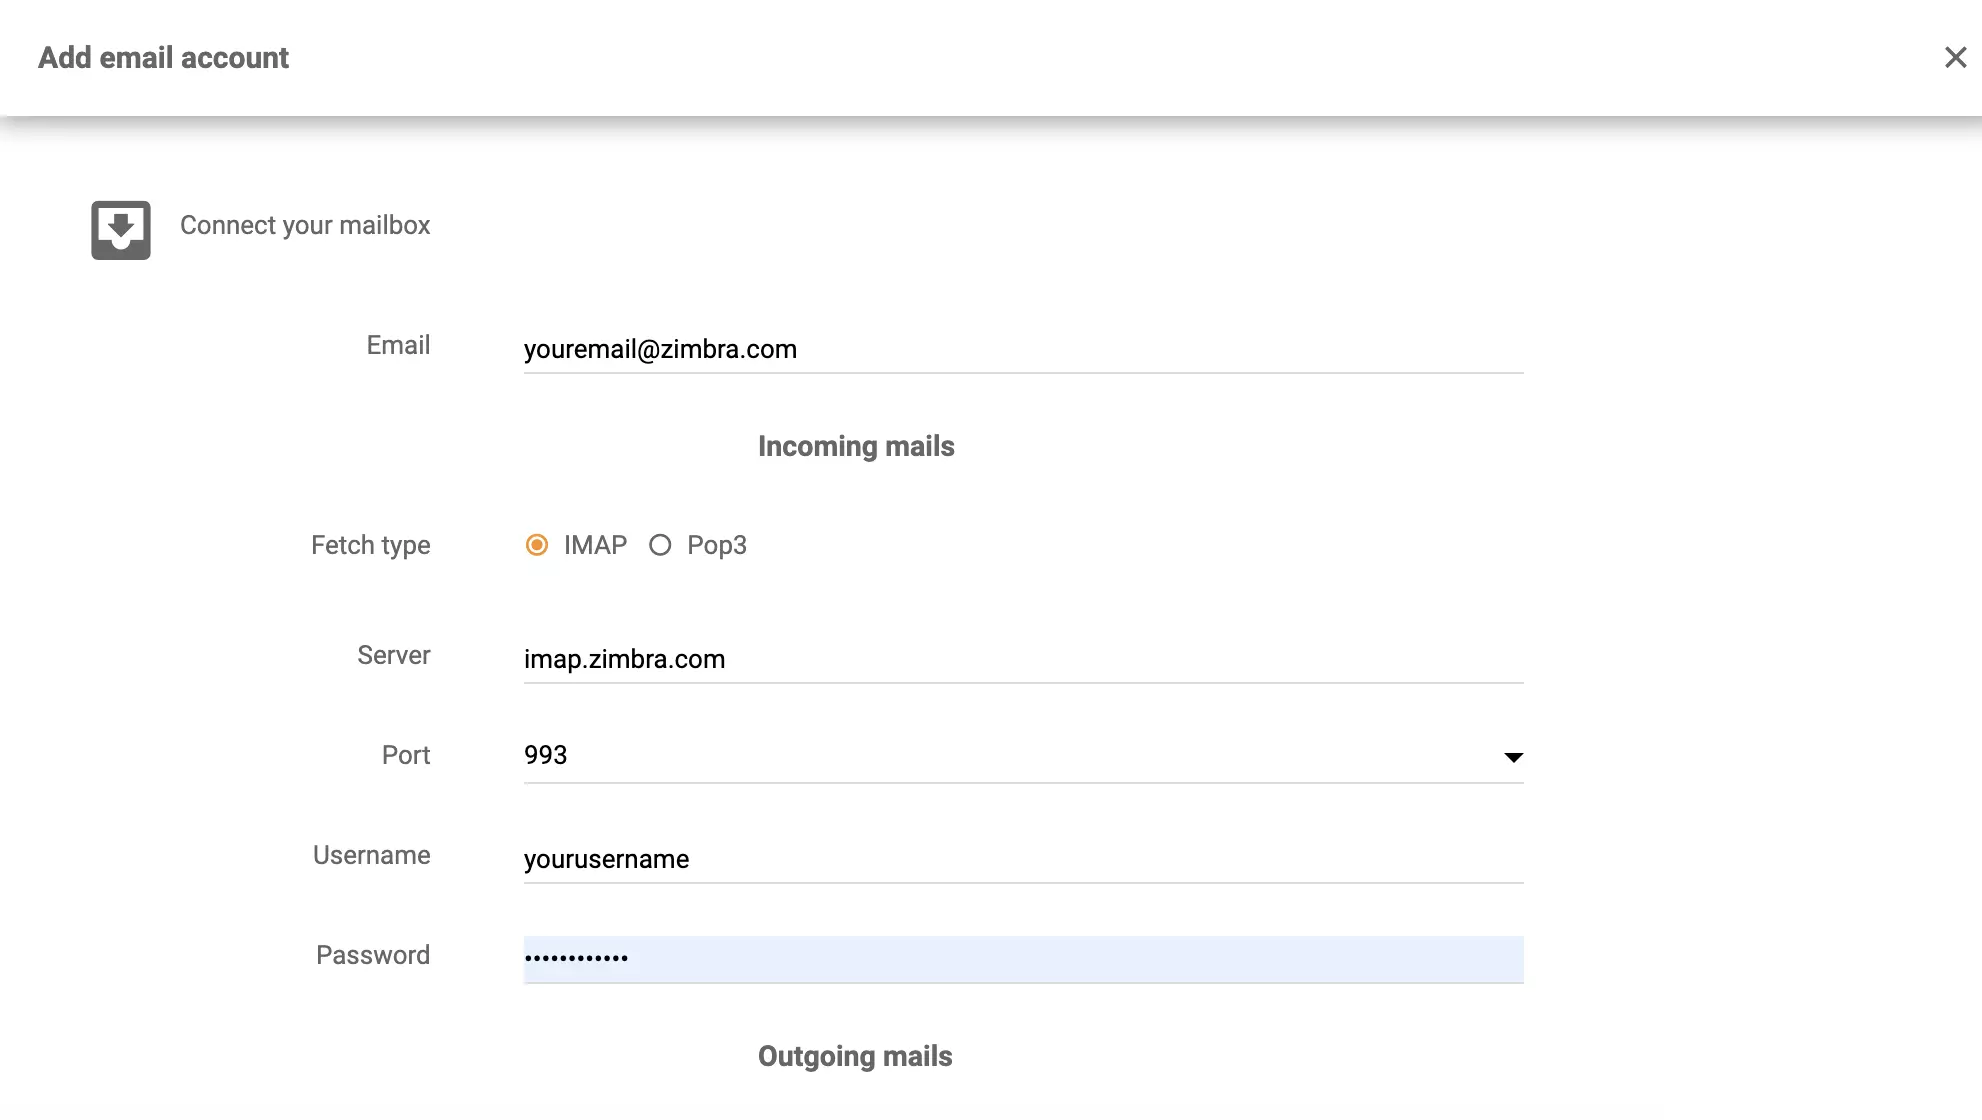Select the IMAP fetch type
1982x1120 pixels.
(537, 545)
